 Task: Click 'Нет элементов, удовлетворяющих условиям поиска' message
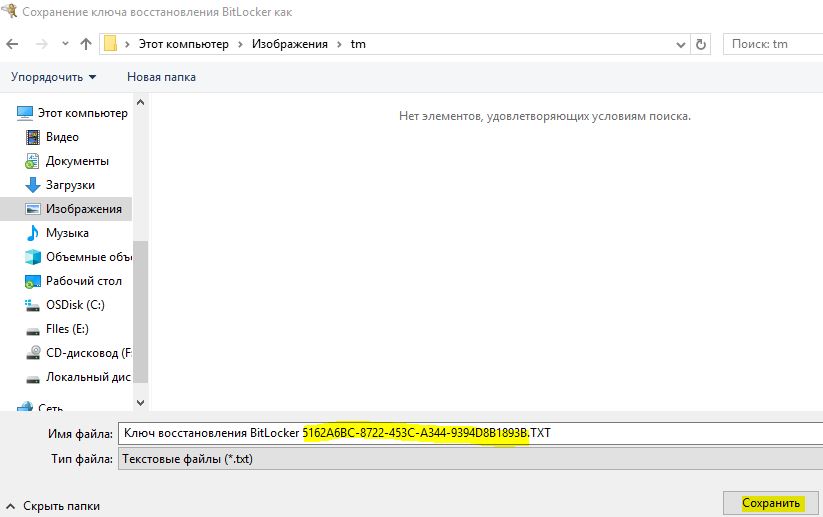(x=545, y=116)
